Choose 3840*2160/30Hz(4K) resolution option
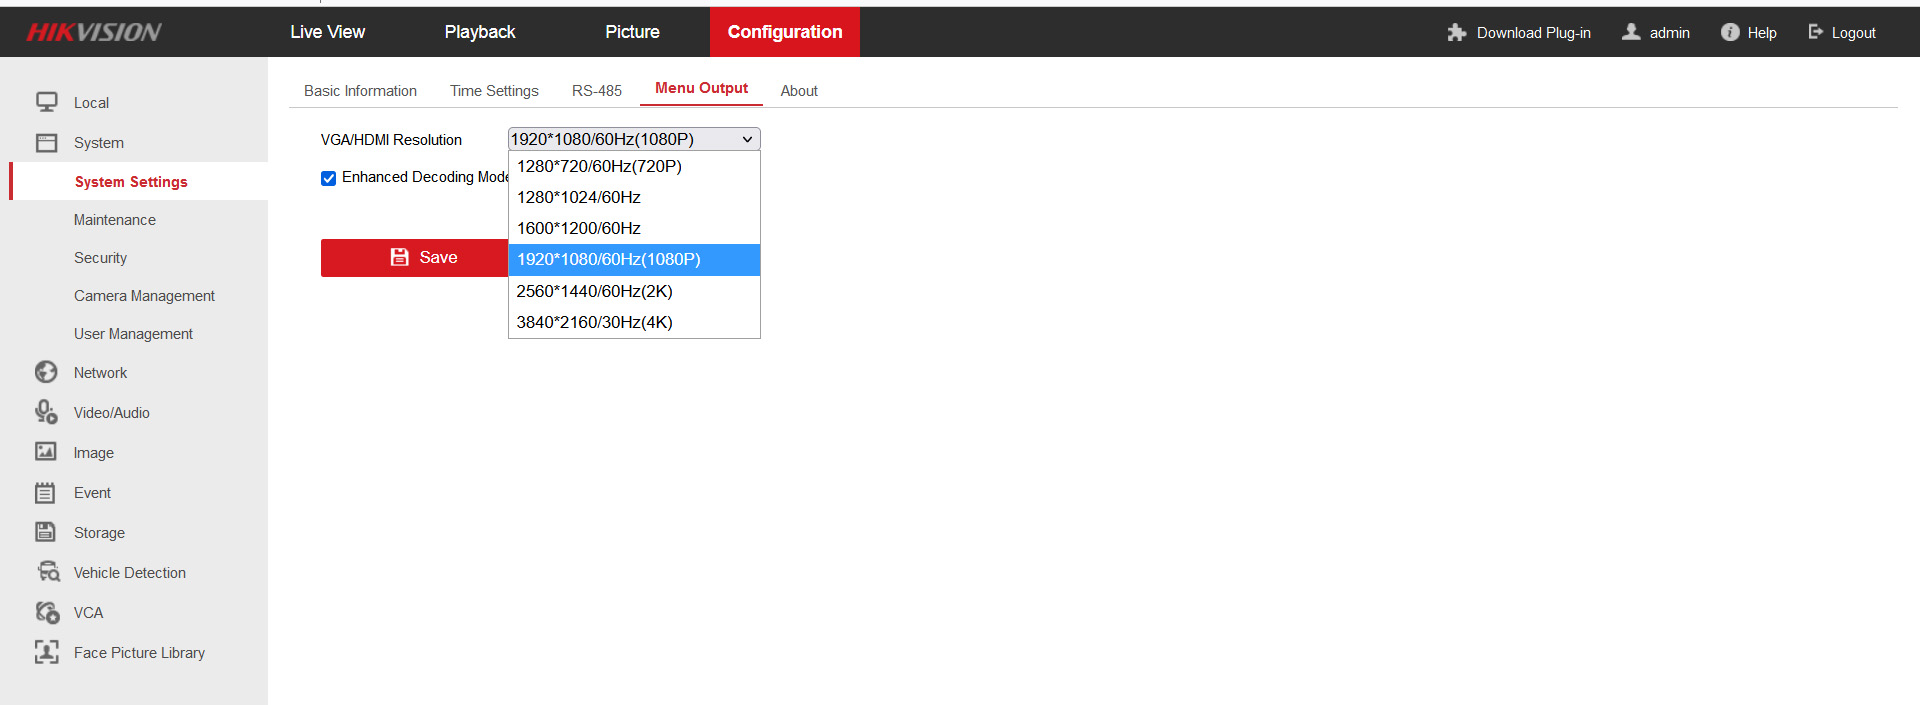Viewport: 1920px width, 705px height. tap(594, 322)
